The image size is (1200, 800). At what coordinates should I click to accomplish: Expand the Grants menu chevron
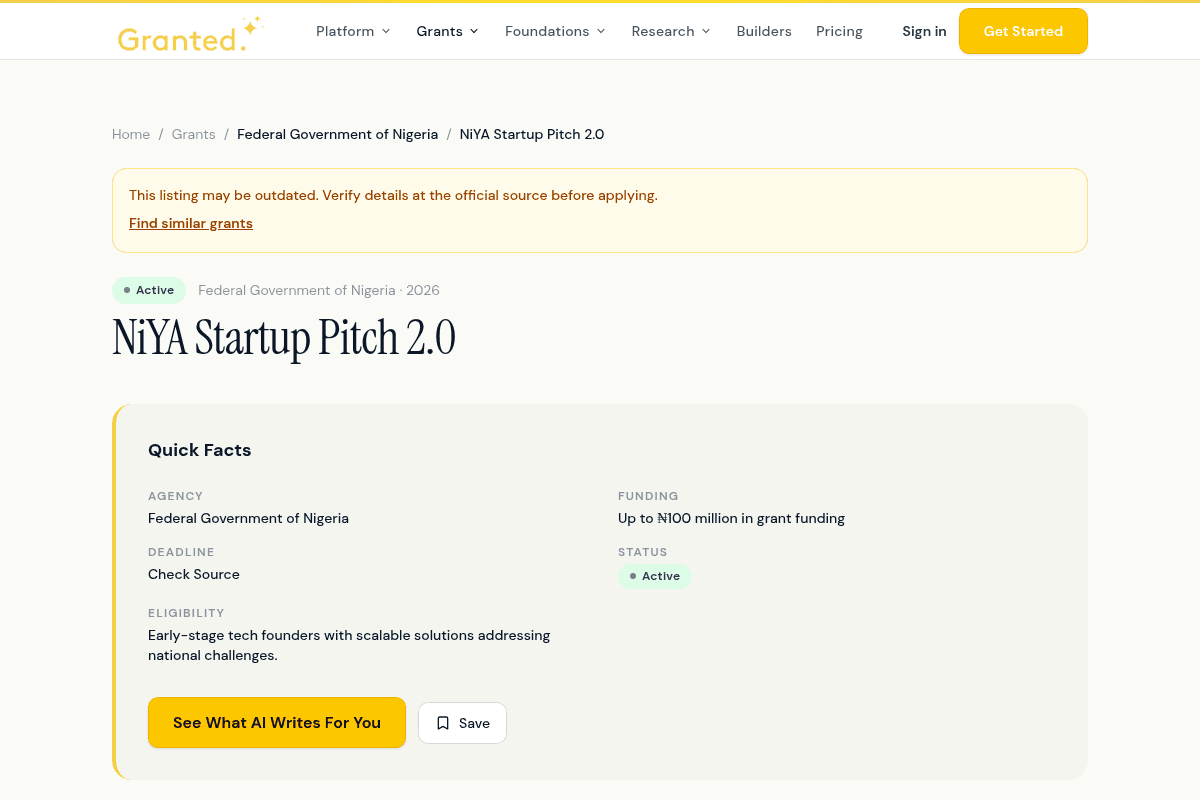point(474,31)
